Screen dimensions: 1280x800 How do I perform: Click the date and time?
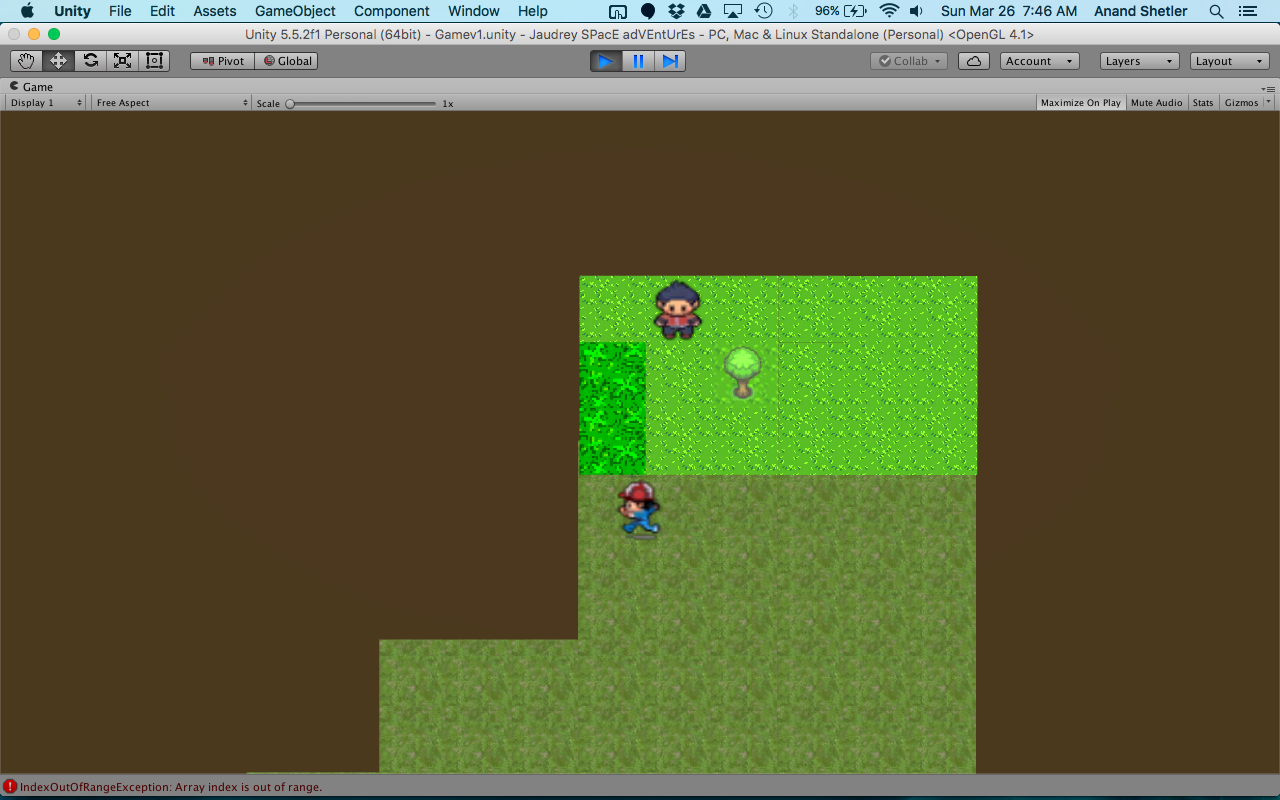tap(1009, 11)
